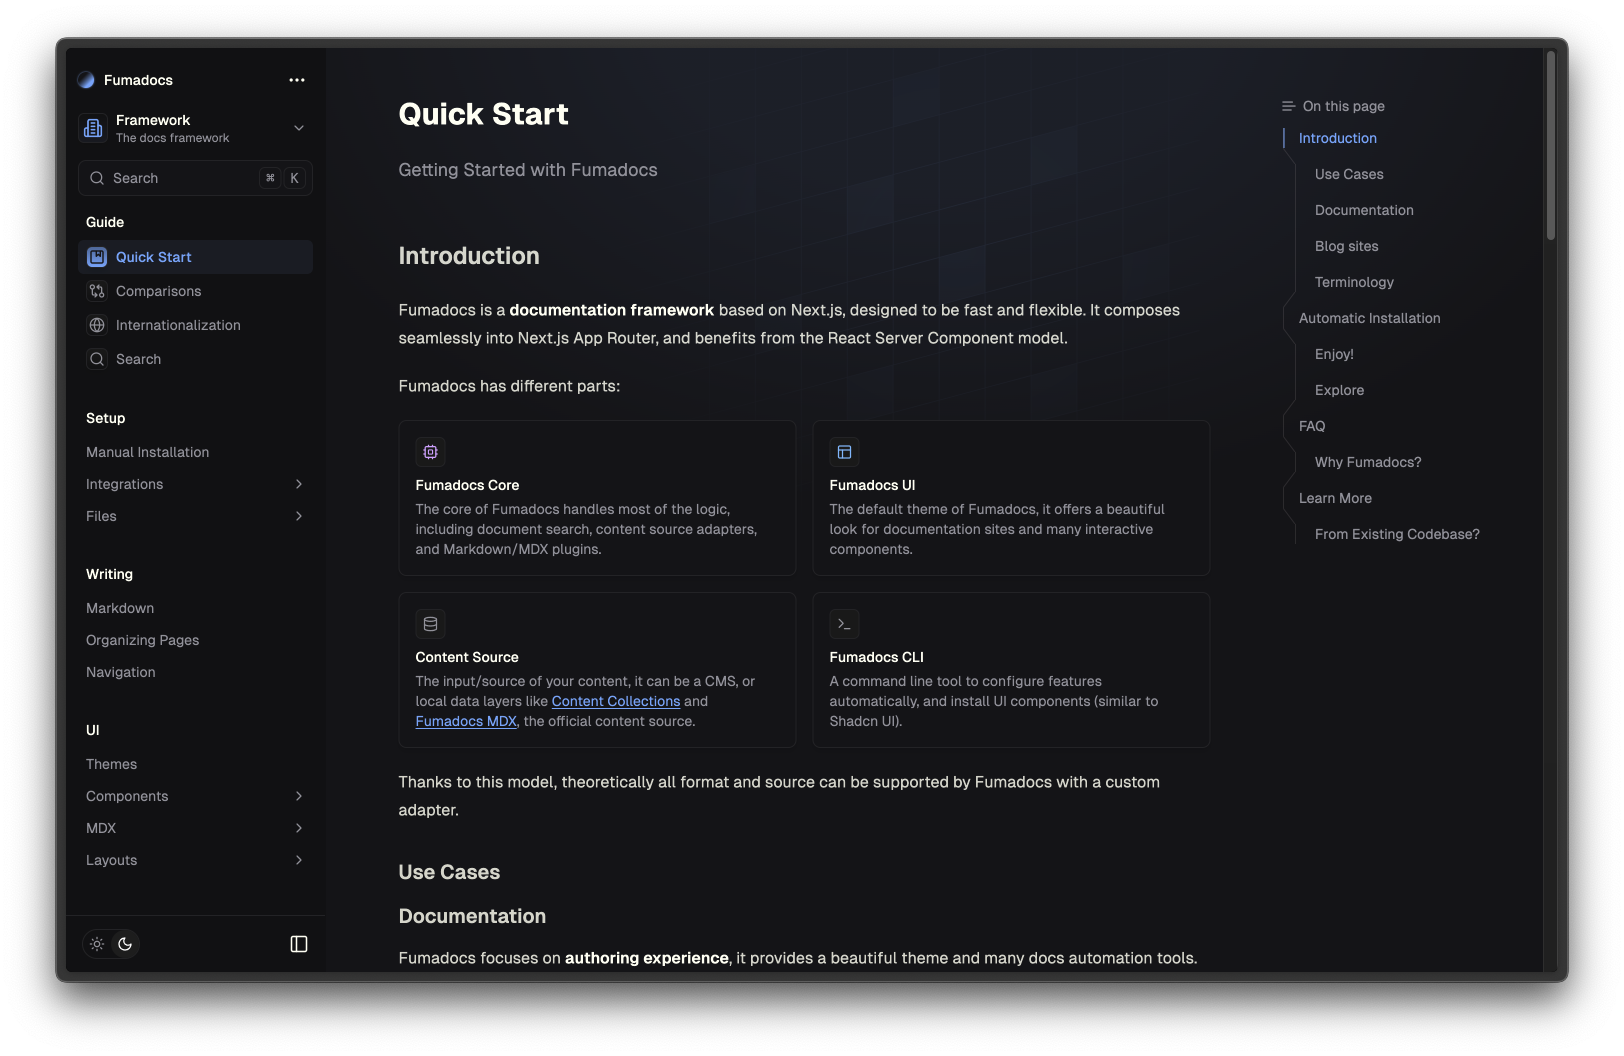Expand the Integrations section
The width and height of the screenshot is (1624, 1056).
point(298,484)
